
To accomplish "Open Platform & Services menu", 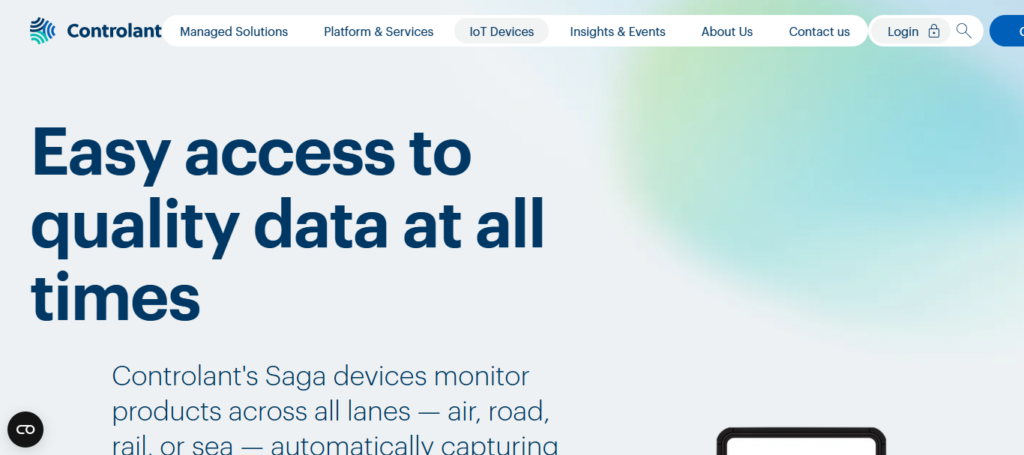I will [x=379, y=31].
